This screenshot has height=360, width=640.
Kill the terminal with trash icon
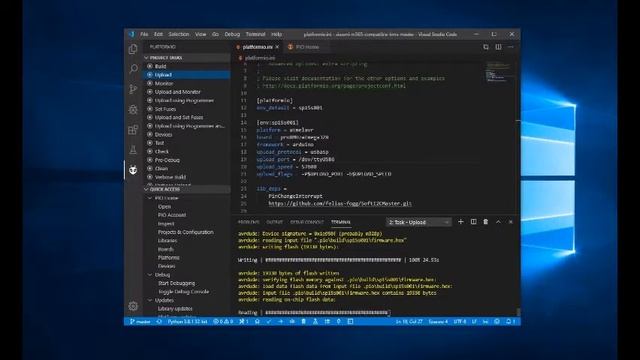tap(486, 222)
